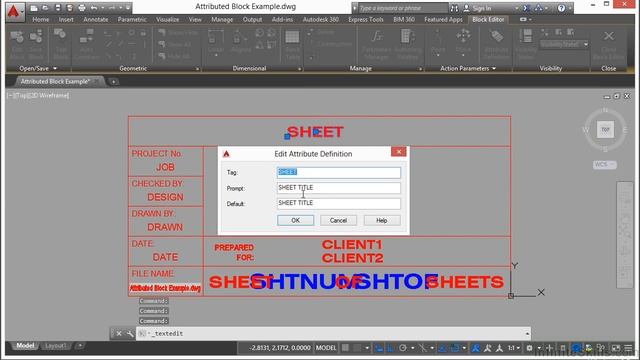Click the annotation scale 1:1 dropdown
The width and height of the screenshot is (640, 360).
[x=514, y=348]
